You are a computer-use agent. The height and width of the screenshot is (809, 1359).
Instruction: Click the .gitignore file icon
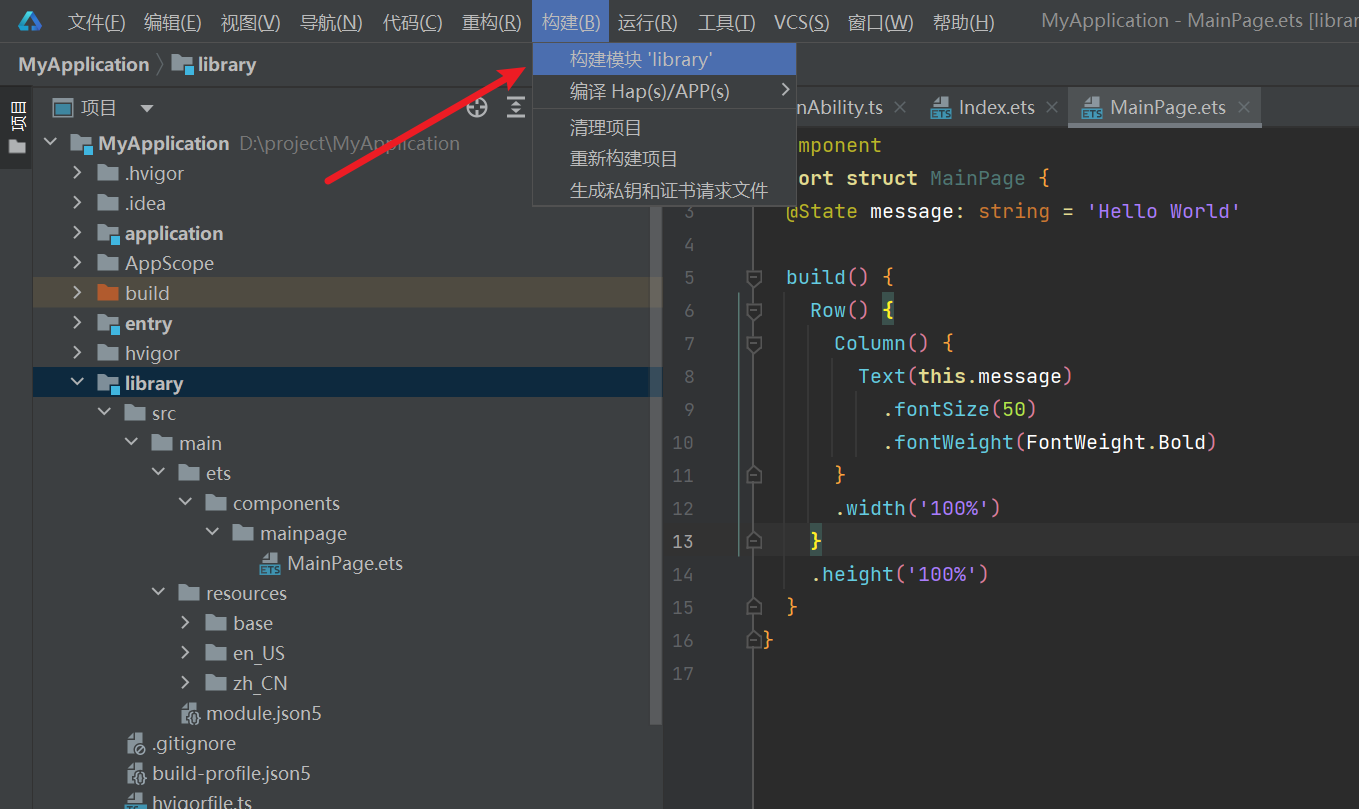pyautogui.click(x=136, y=744)
